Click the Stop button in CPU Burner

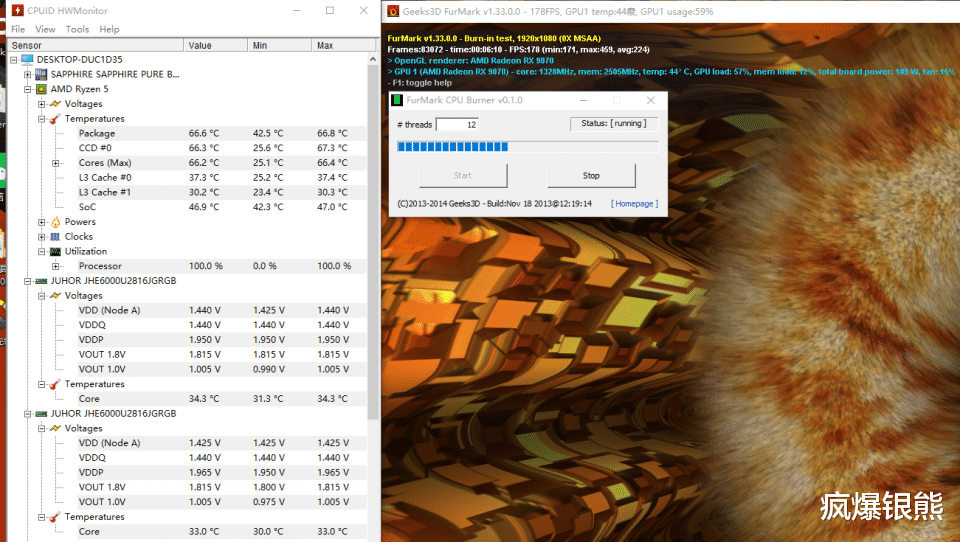click(x=591, y=176)
